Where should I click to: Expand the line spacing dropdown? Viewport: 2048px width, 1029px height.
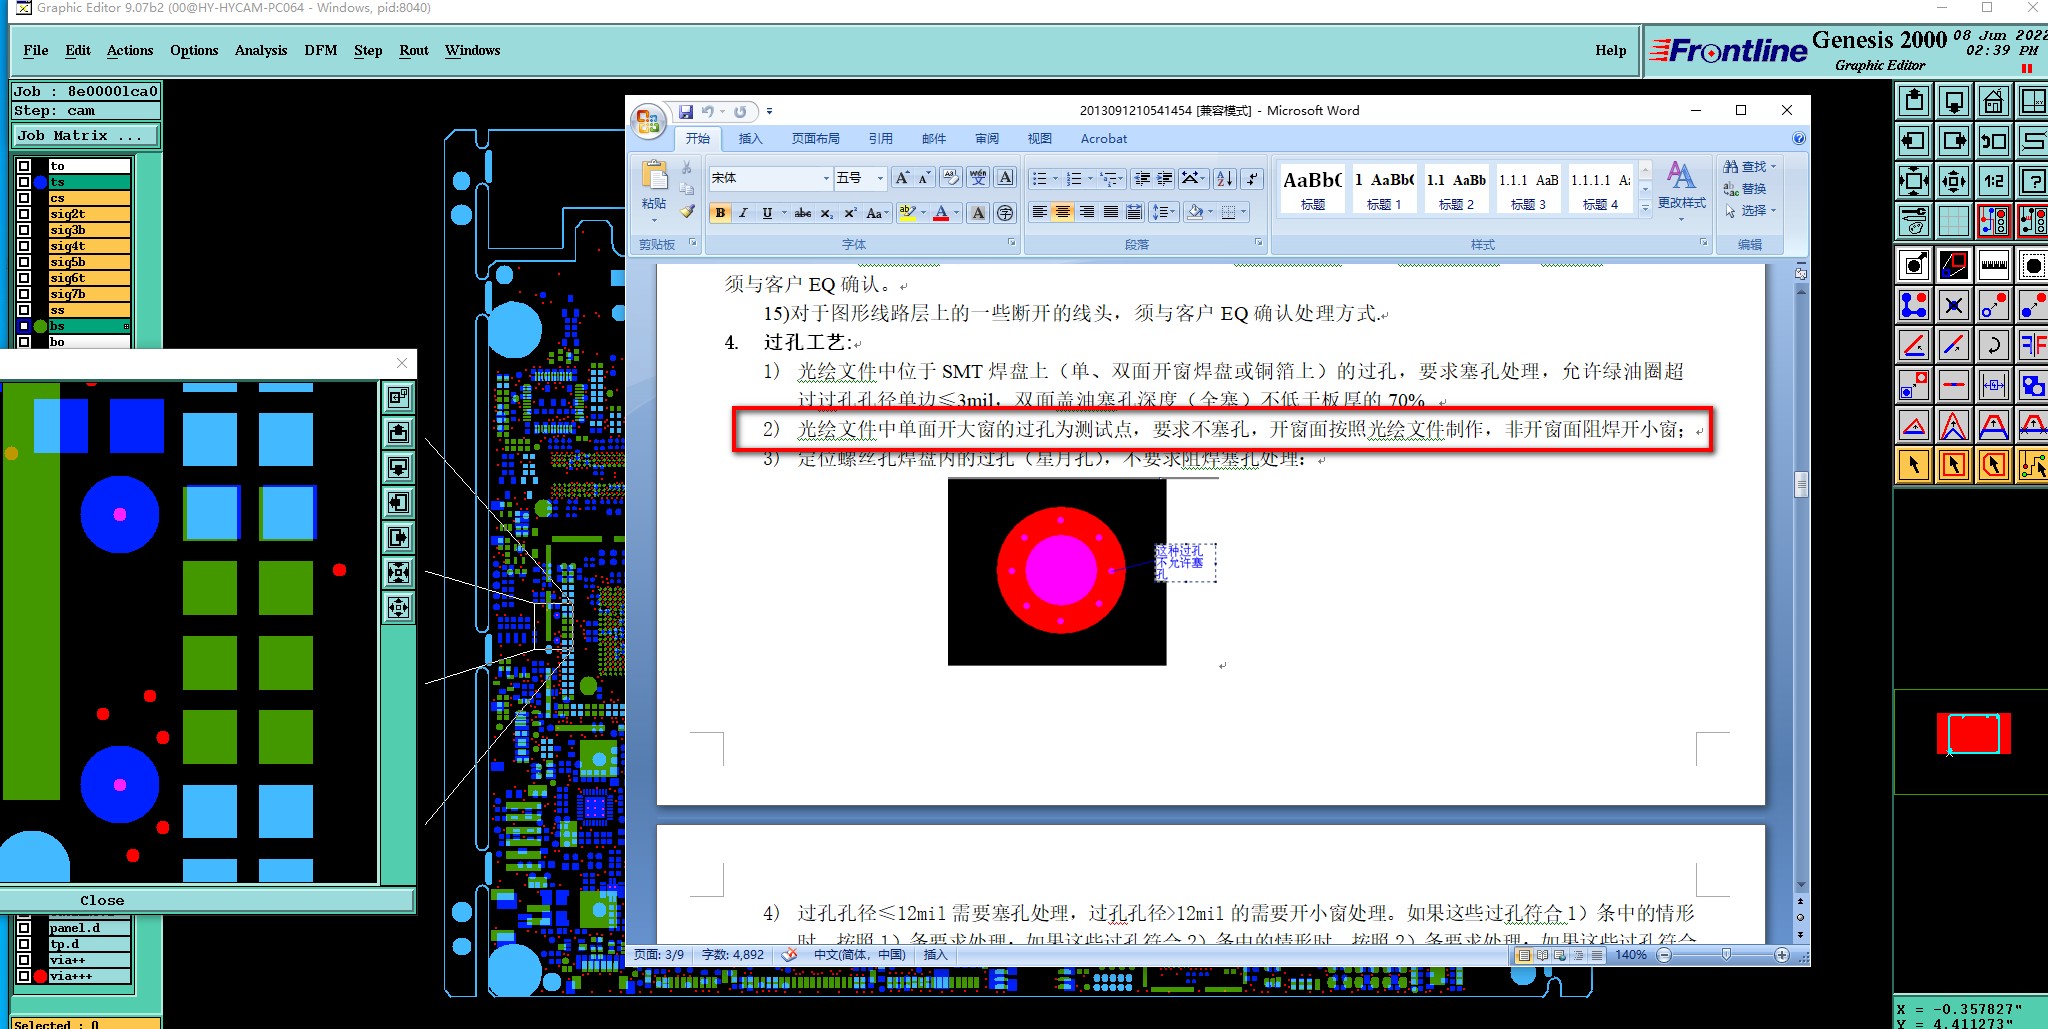click(x=1162, y=212)
